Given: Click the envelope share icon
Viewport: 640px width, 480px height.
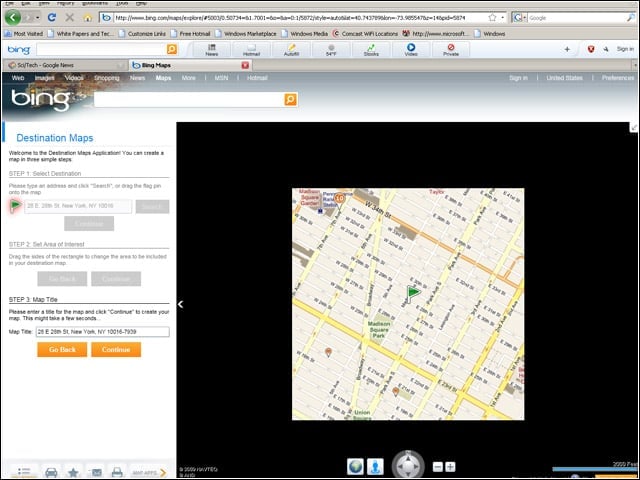Looking at the screenshot, I should [96, 472].
